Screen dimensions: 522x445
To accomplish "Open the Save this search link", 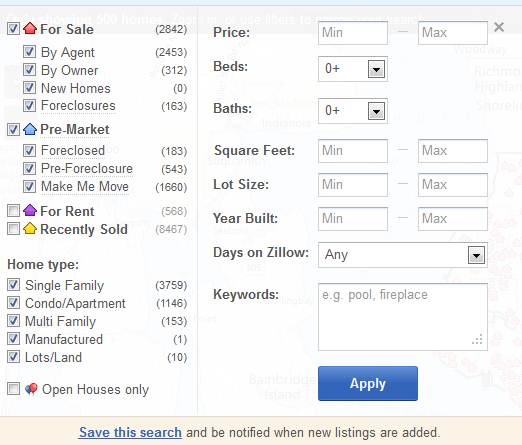I will 130,433.
